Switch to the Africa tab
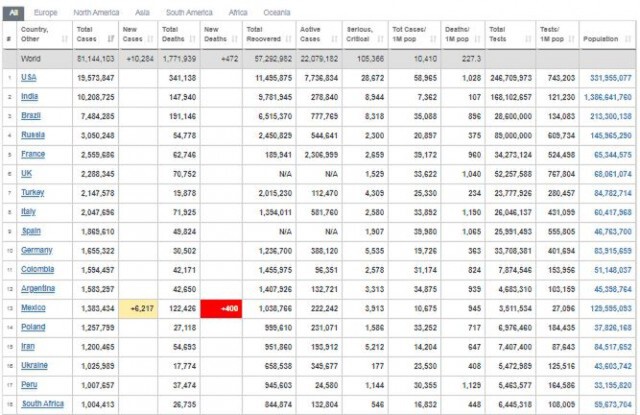This screenshot has height=415, width=640. point(238,13)
